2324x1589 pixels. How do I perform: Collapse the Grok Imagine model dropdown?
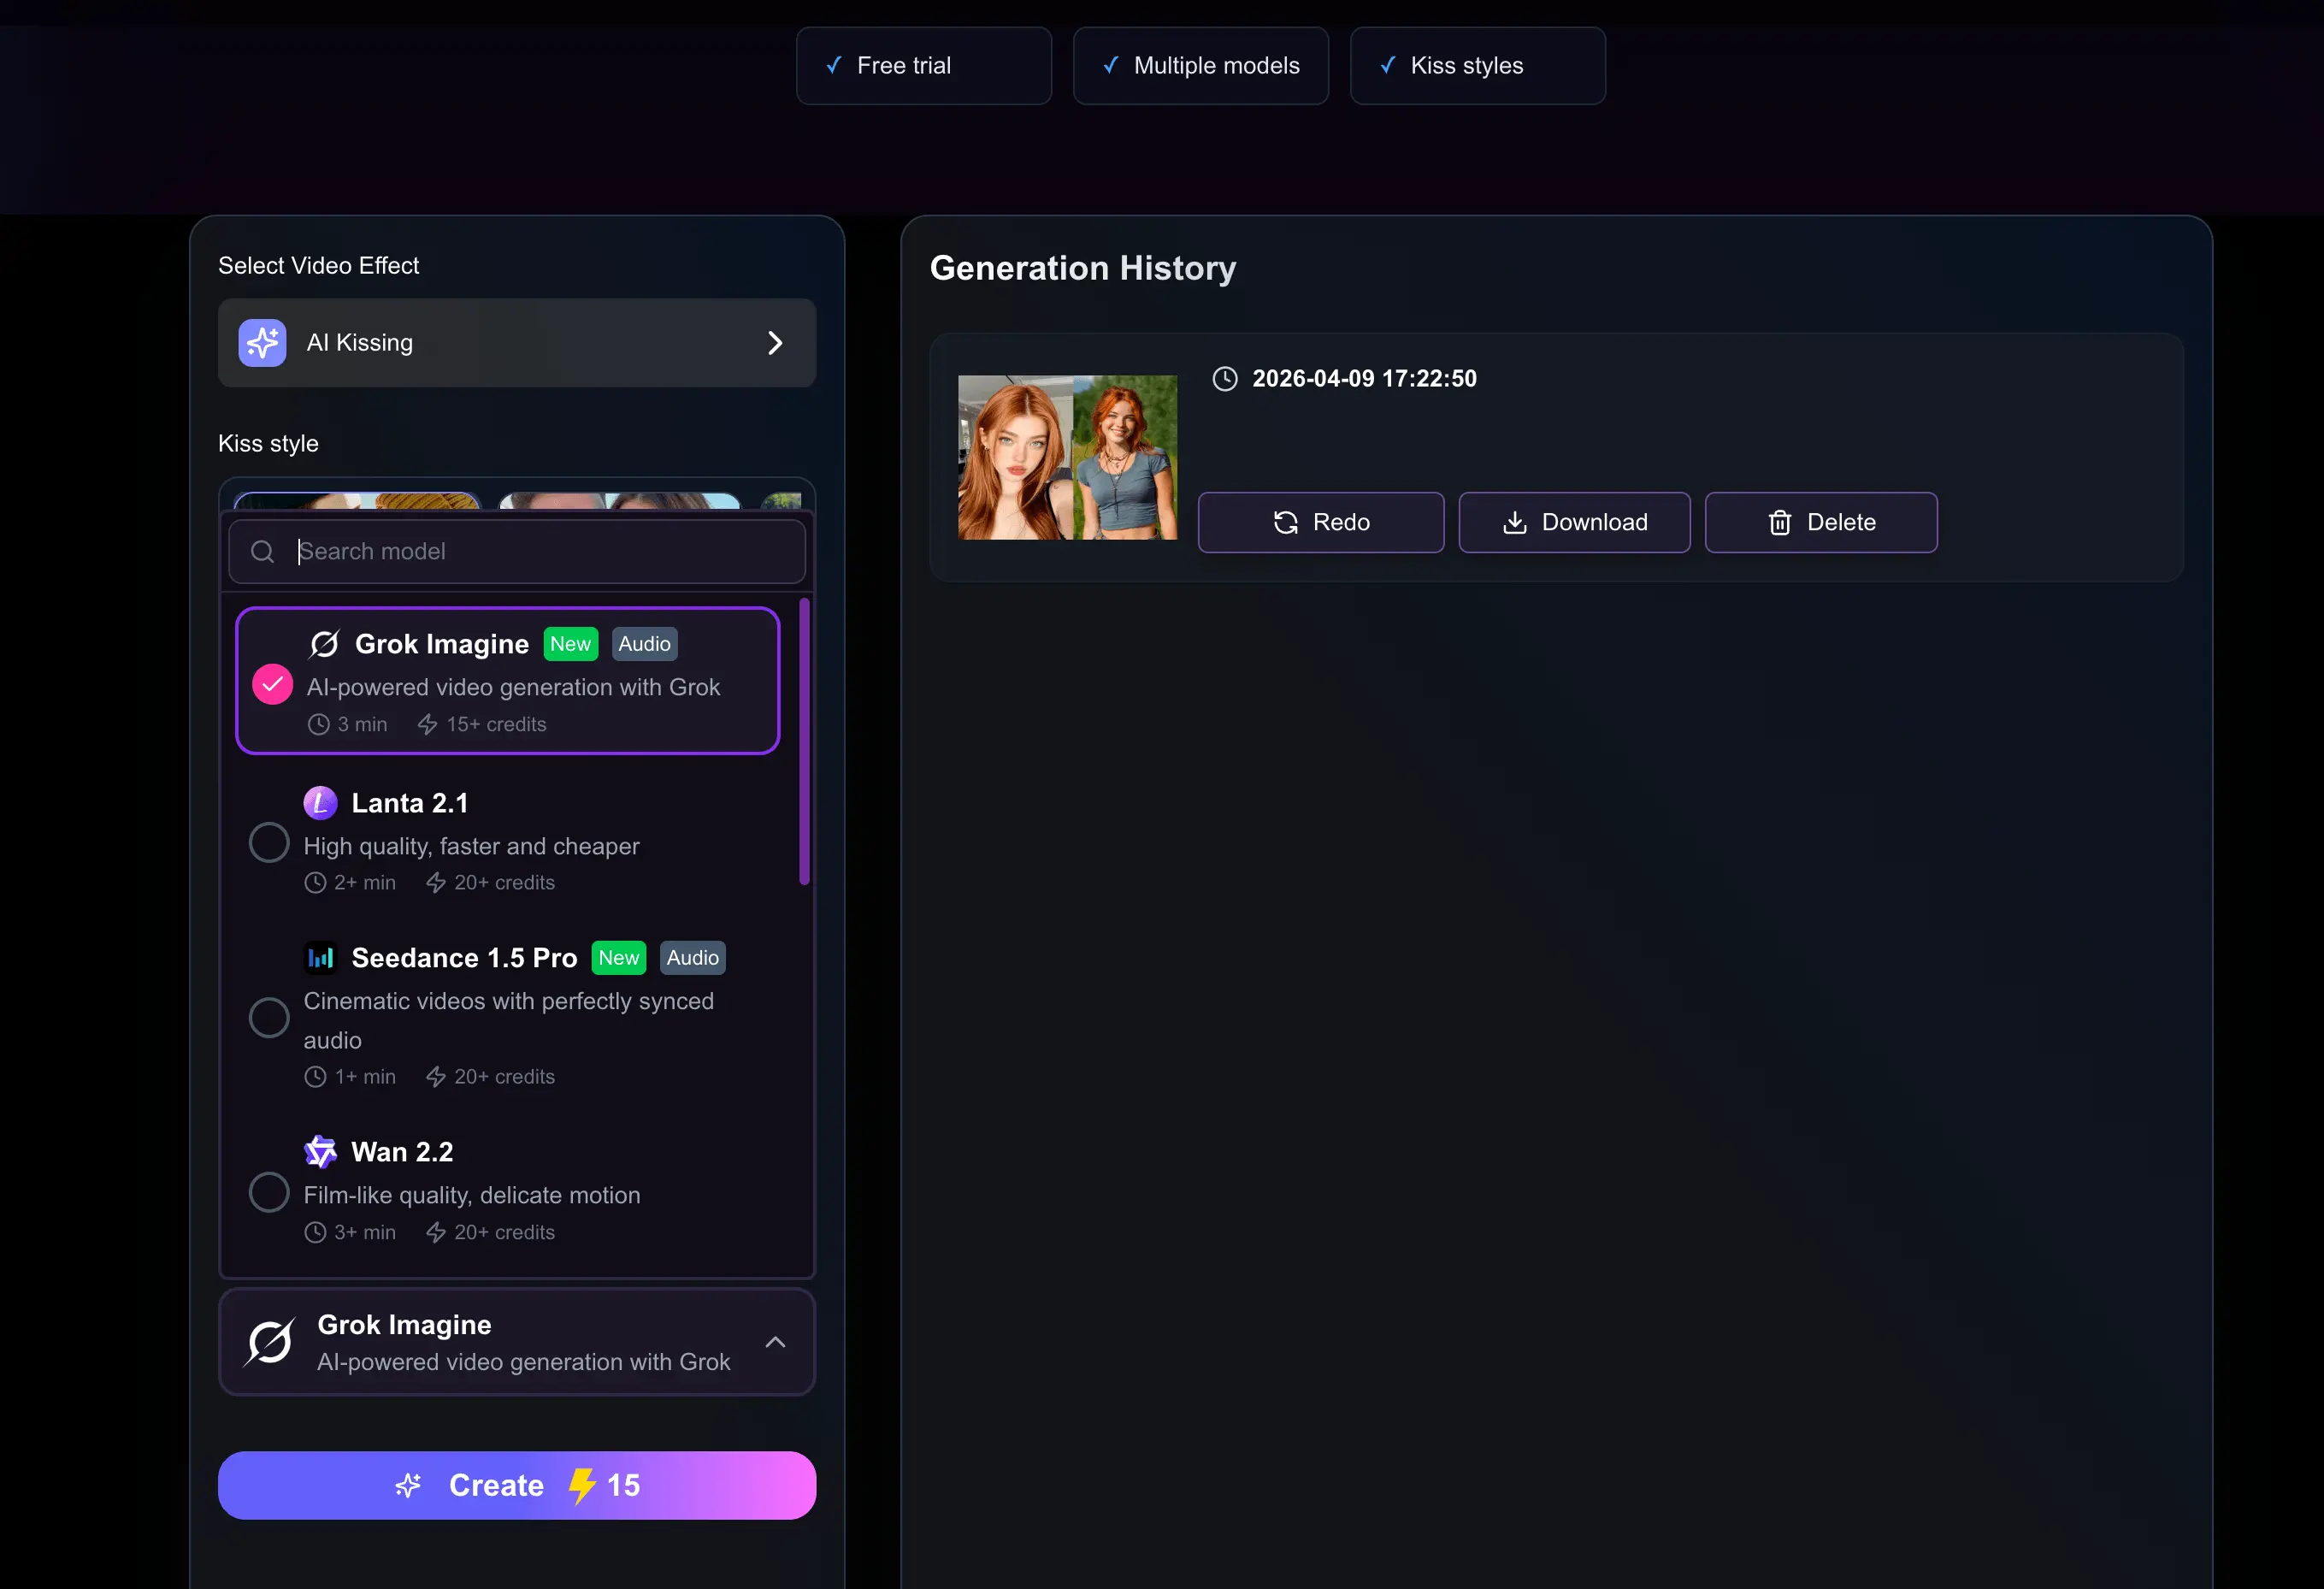point(775,1342)
